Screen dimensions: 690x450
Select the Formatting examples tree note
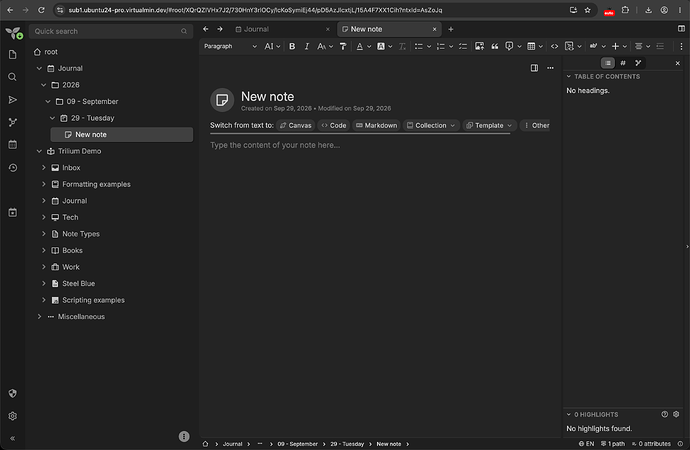(x=96, y=184)
